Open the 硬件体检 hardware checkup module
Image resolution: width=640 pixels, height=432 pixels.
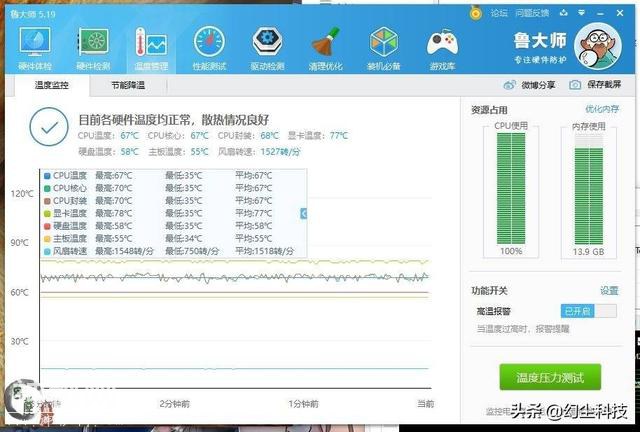tap(35, 49)
